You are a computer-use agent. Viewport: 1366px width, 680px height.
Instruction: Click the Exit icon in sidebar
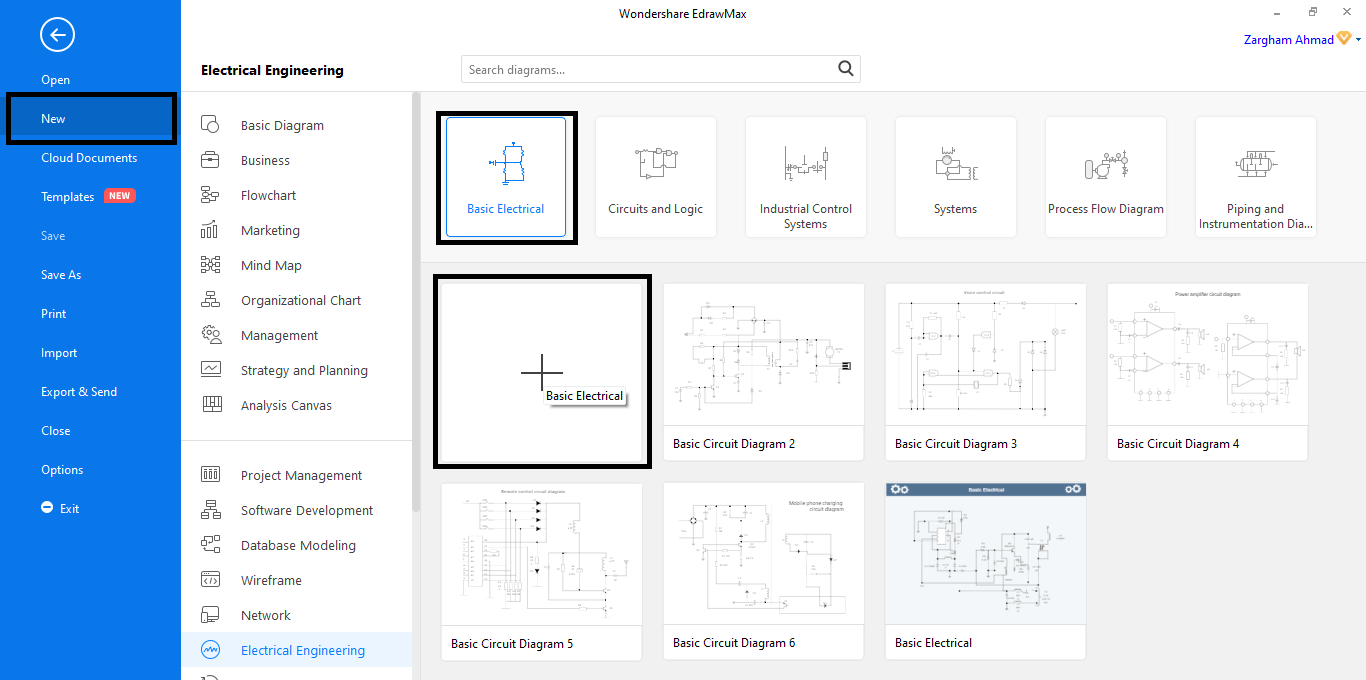pyautogui.click(x=47, y=508)
